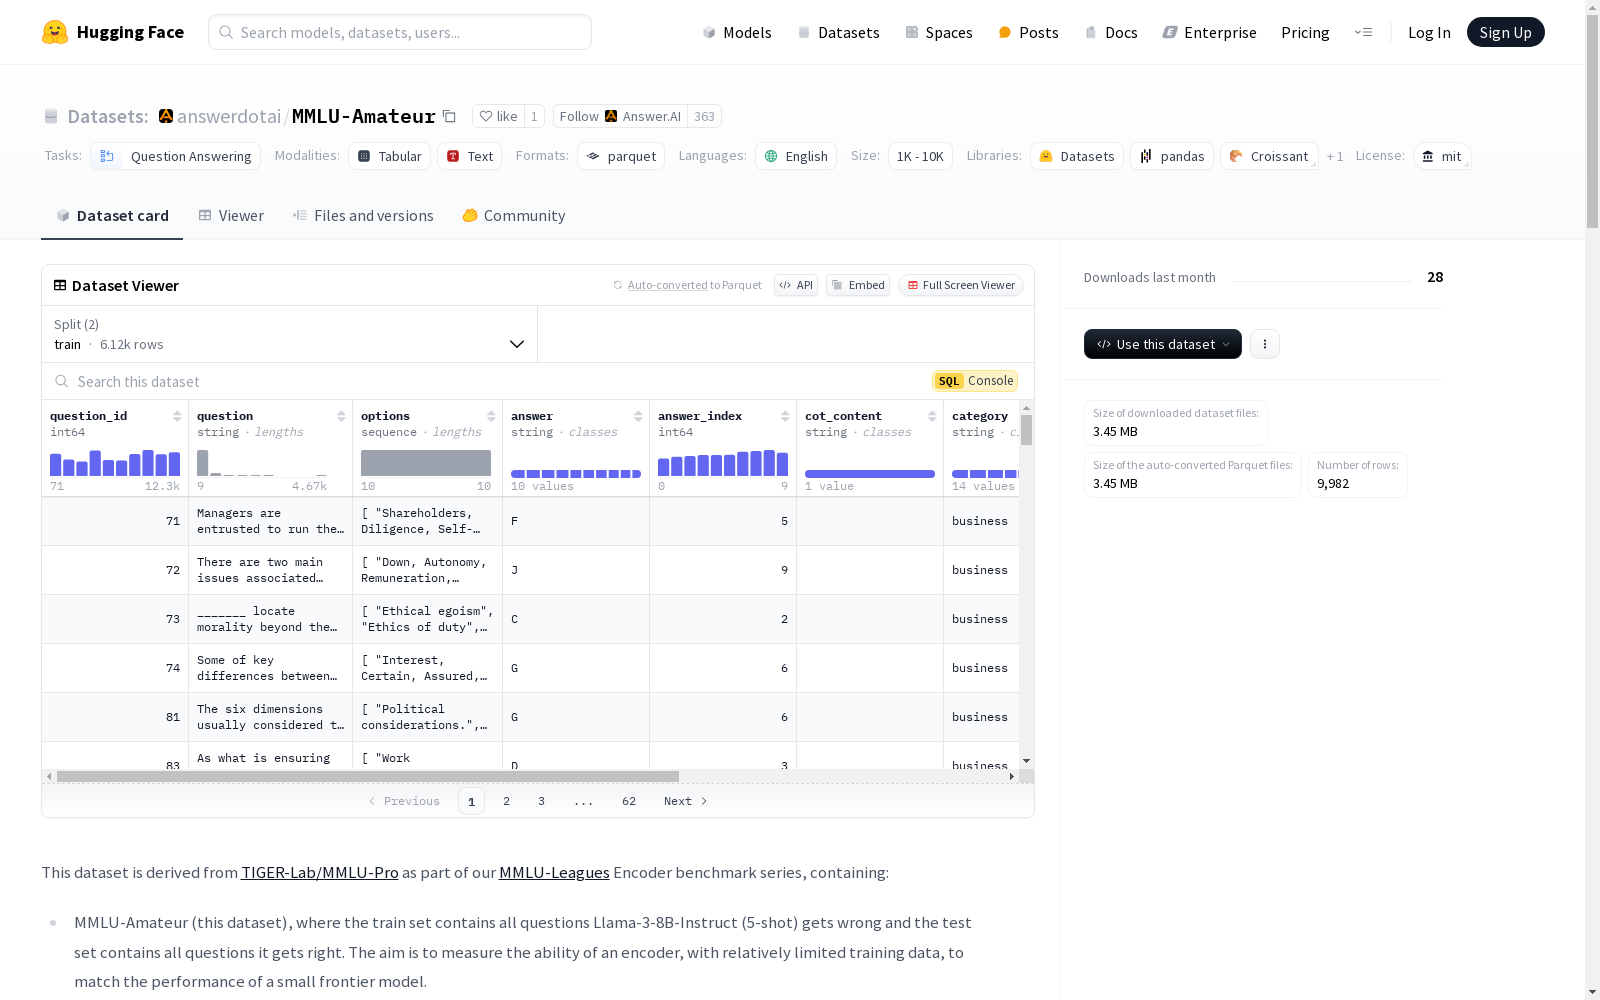Show the +1 more libraries
This screenshot has width=1600, height=1000.
tap(1335, 156)
